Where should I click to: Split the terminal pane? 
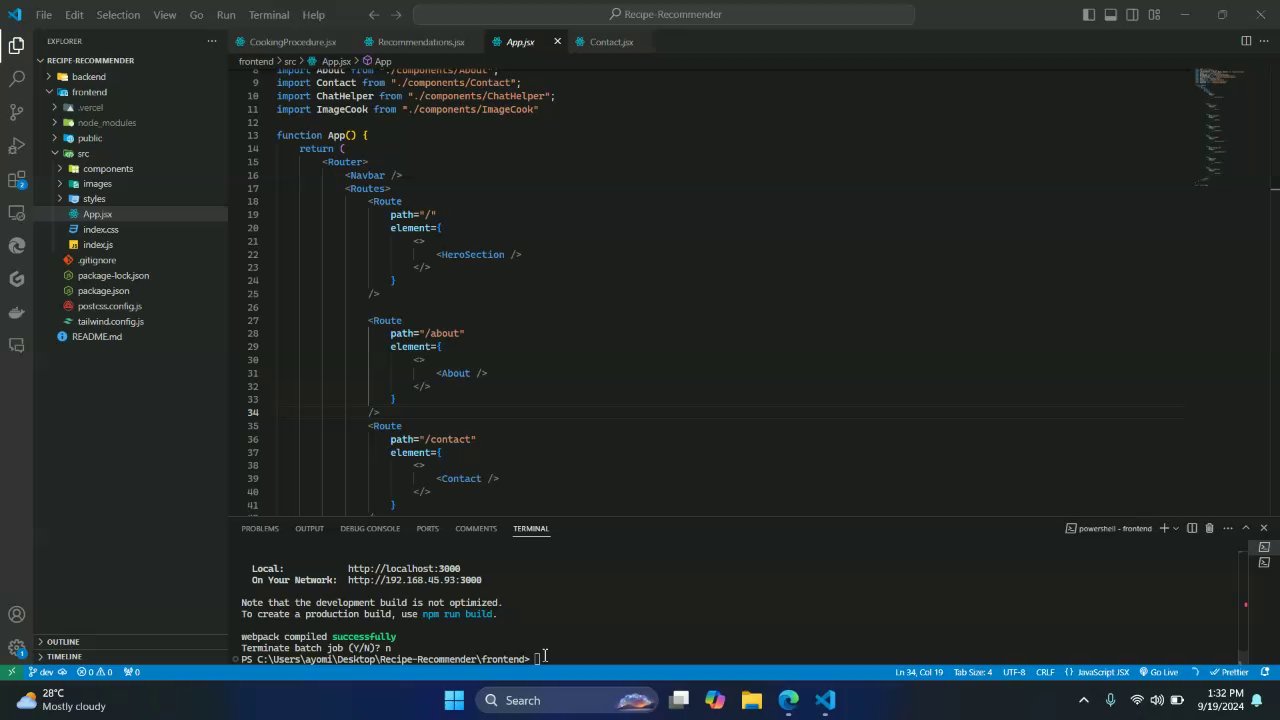click(1192, 528)
